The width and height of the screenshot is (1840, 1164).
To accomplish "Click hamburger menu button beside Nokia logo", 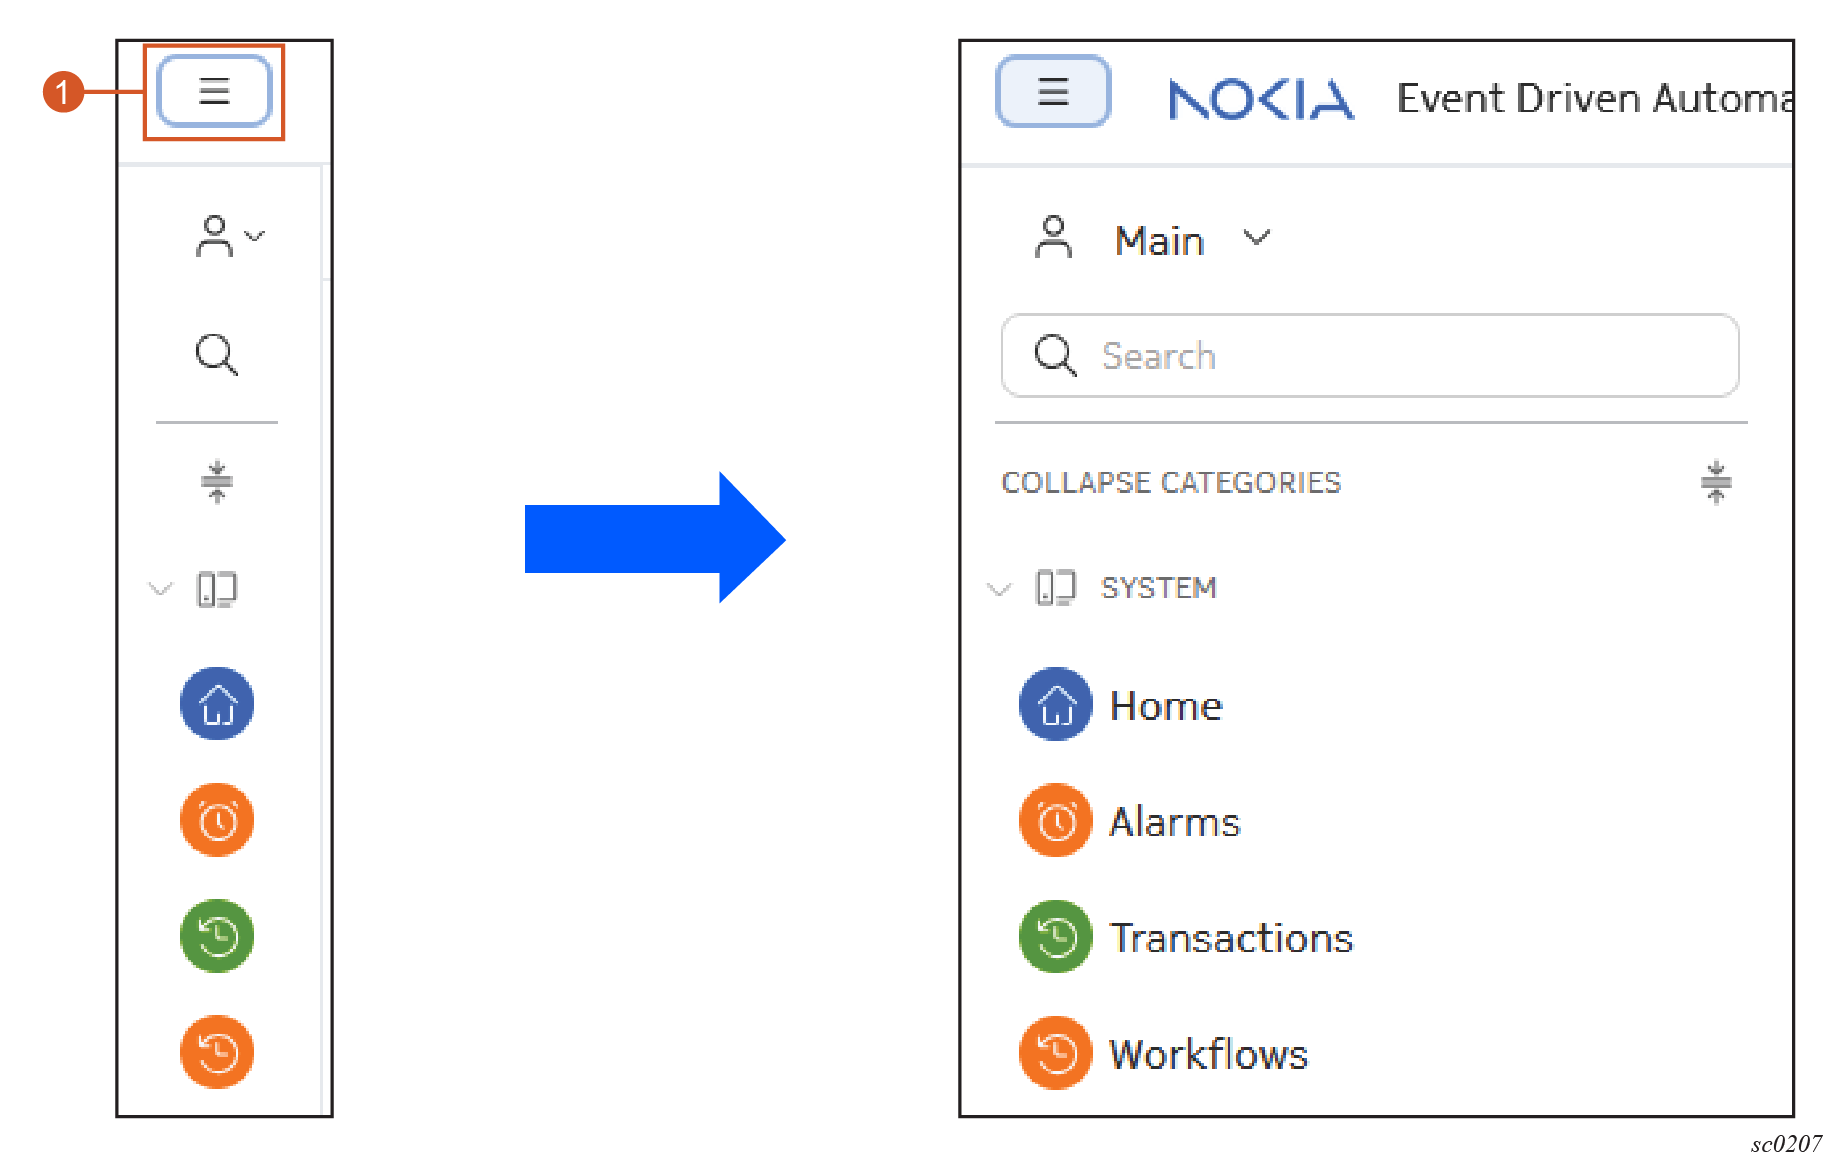I will (x=1053, y=91).
